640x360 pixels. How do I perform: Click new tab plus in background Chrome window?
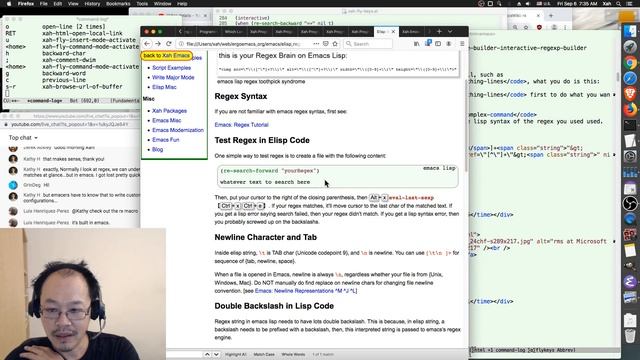tap(551, 16)
